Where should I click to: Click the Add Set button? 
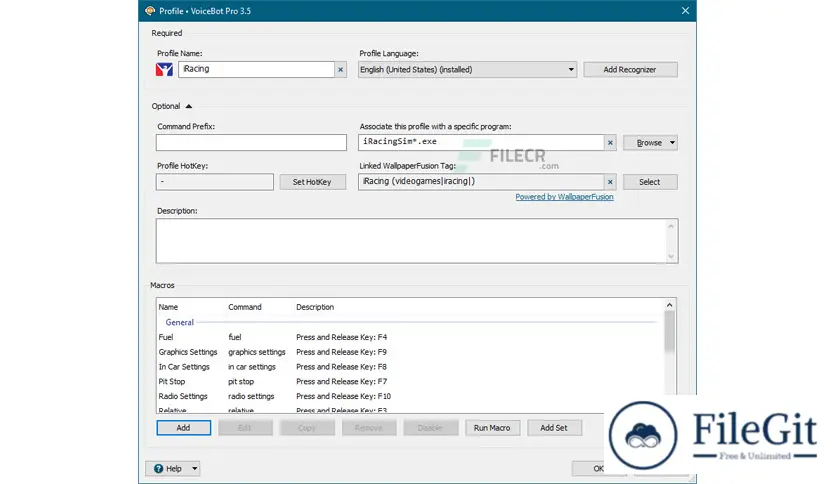[554, 427]
